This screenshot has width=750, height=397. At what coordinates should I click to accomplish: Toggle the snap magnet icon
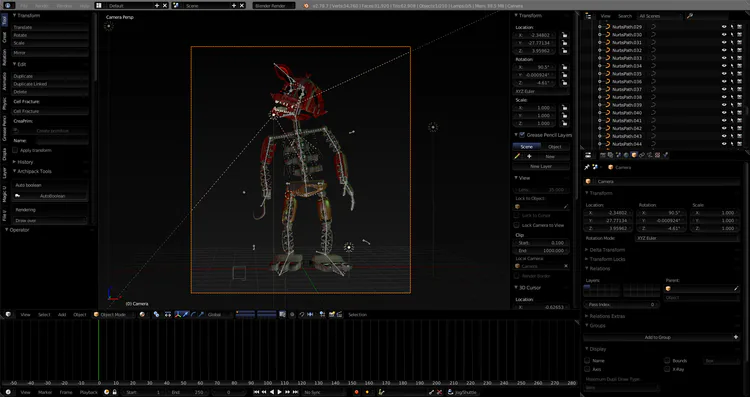(x=302, y=314)
